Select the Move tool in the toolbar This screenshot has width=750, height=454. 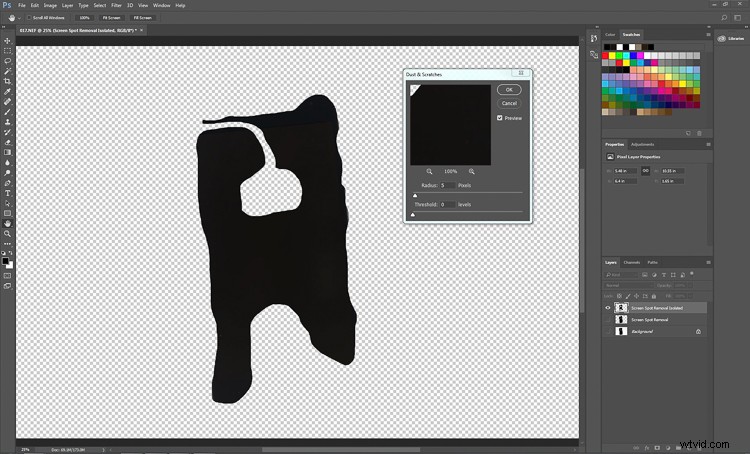pyautogui.click(x=7, y=41)
